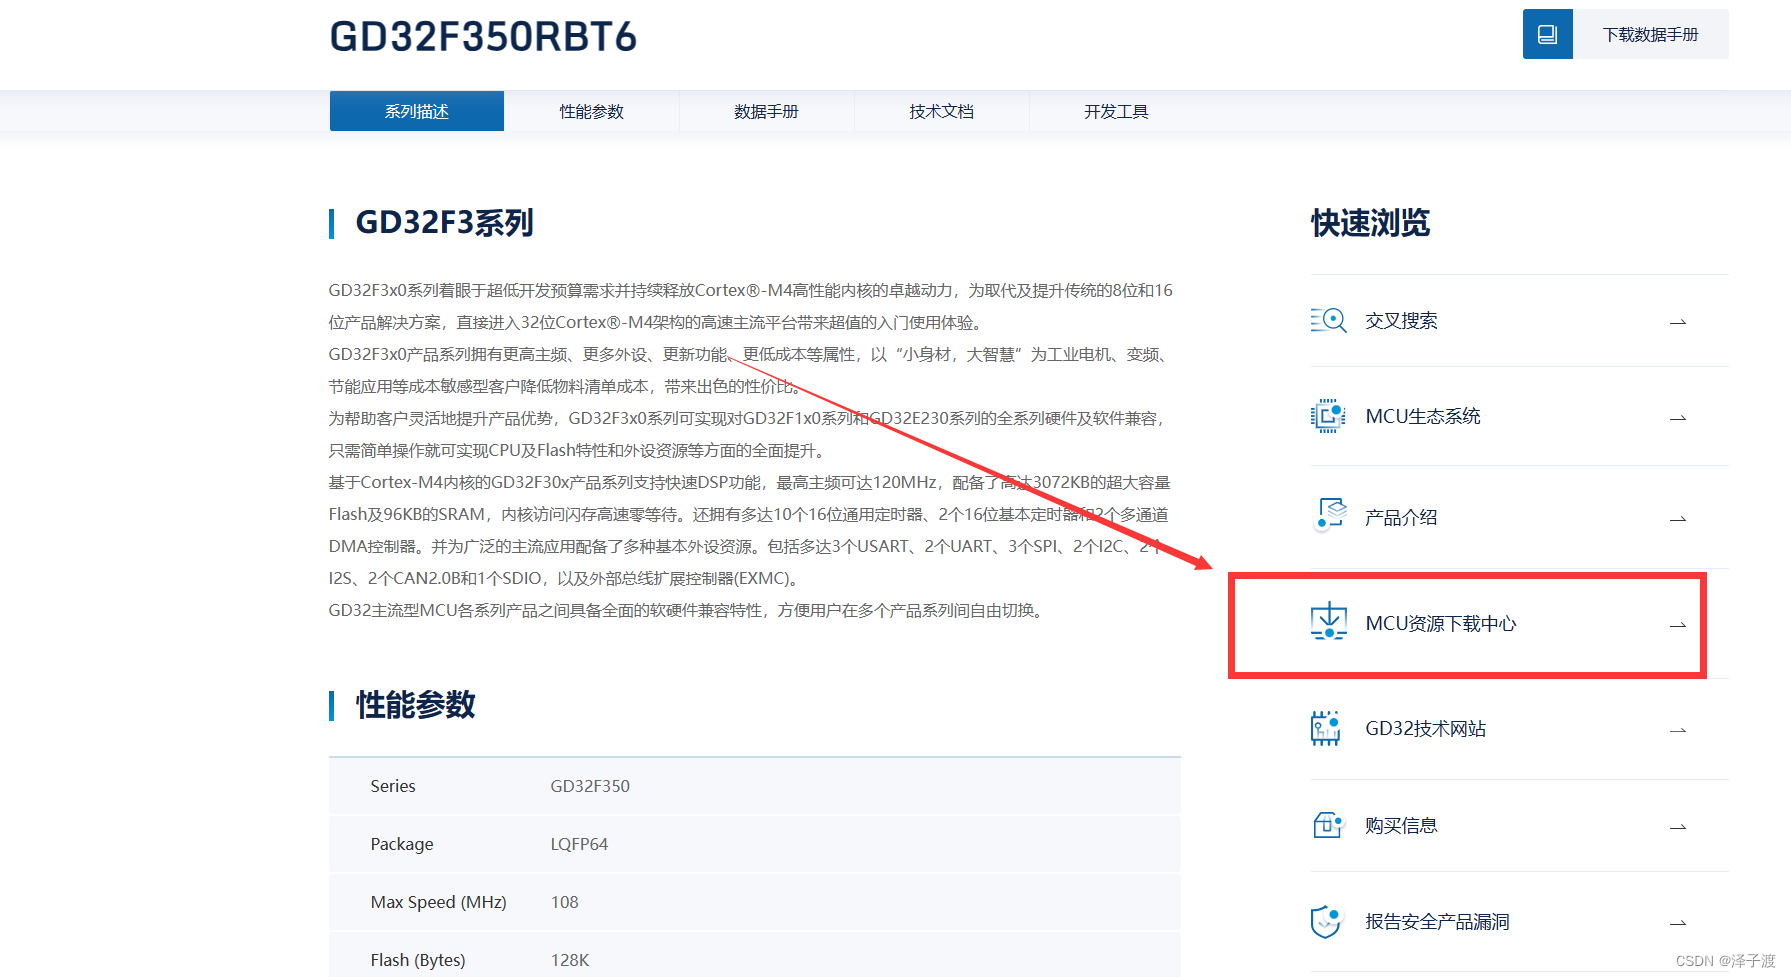Image resolution: width=1791 pixels, height=977 pixels.
Task: Click the 性能参数 section heading
Action: [x=415, y=705]
